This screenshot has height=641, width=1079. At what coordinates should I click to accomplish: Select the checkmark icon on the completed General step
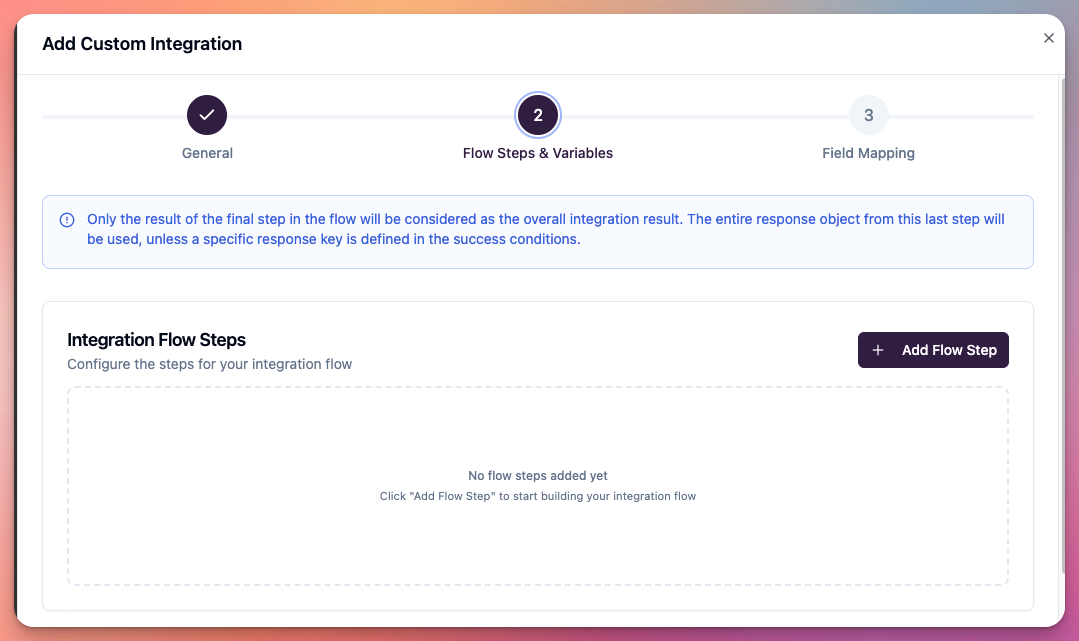[x=207, y=114]
